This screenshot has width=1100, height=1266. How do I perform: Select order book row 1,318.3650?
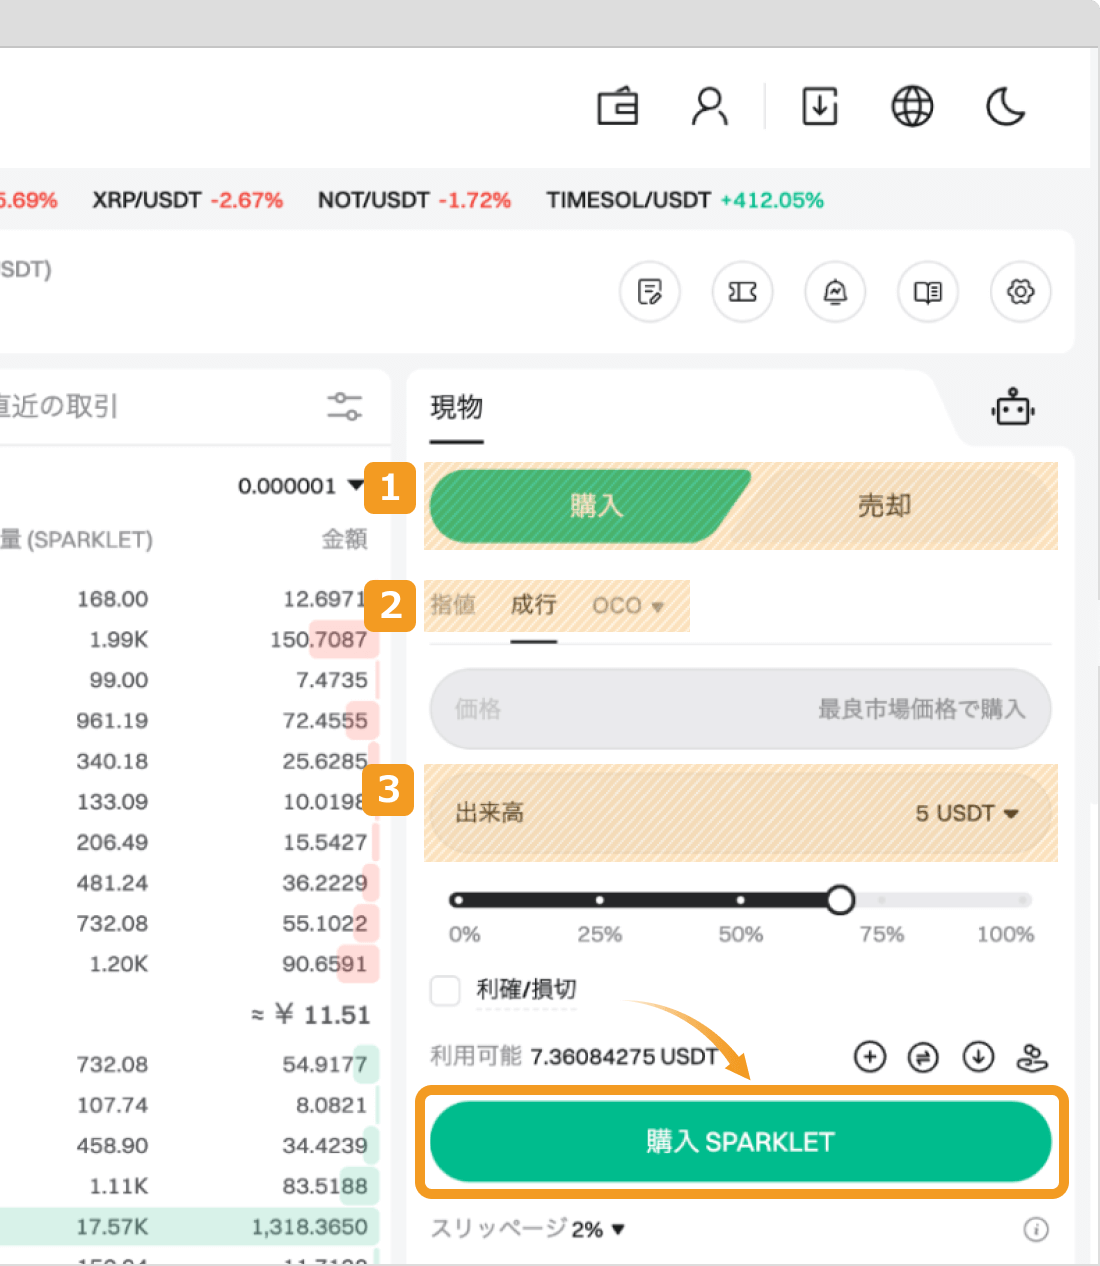point(190,1226)
